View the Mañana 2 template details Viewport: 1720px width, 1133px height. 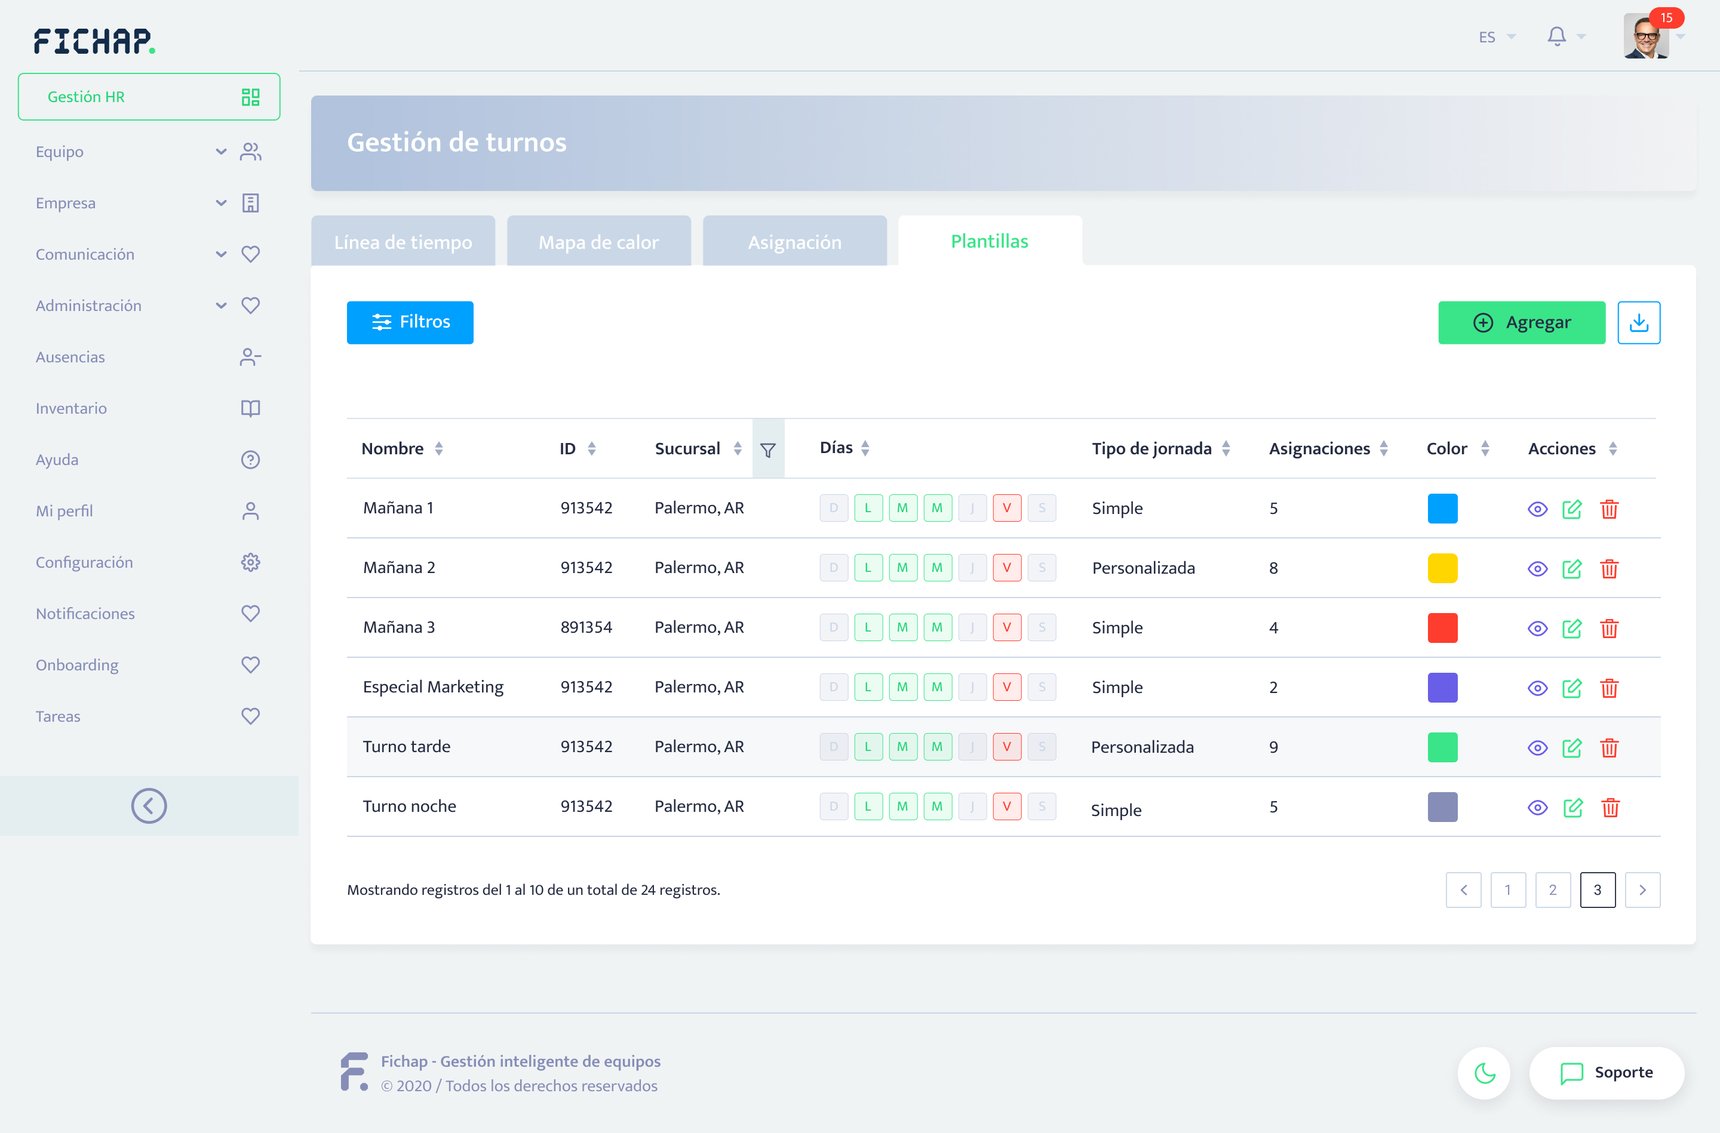click(1537, 569)
